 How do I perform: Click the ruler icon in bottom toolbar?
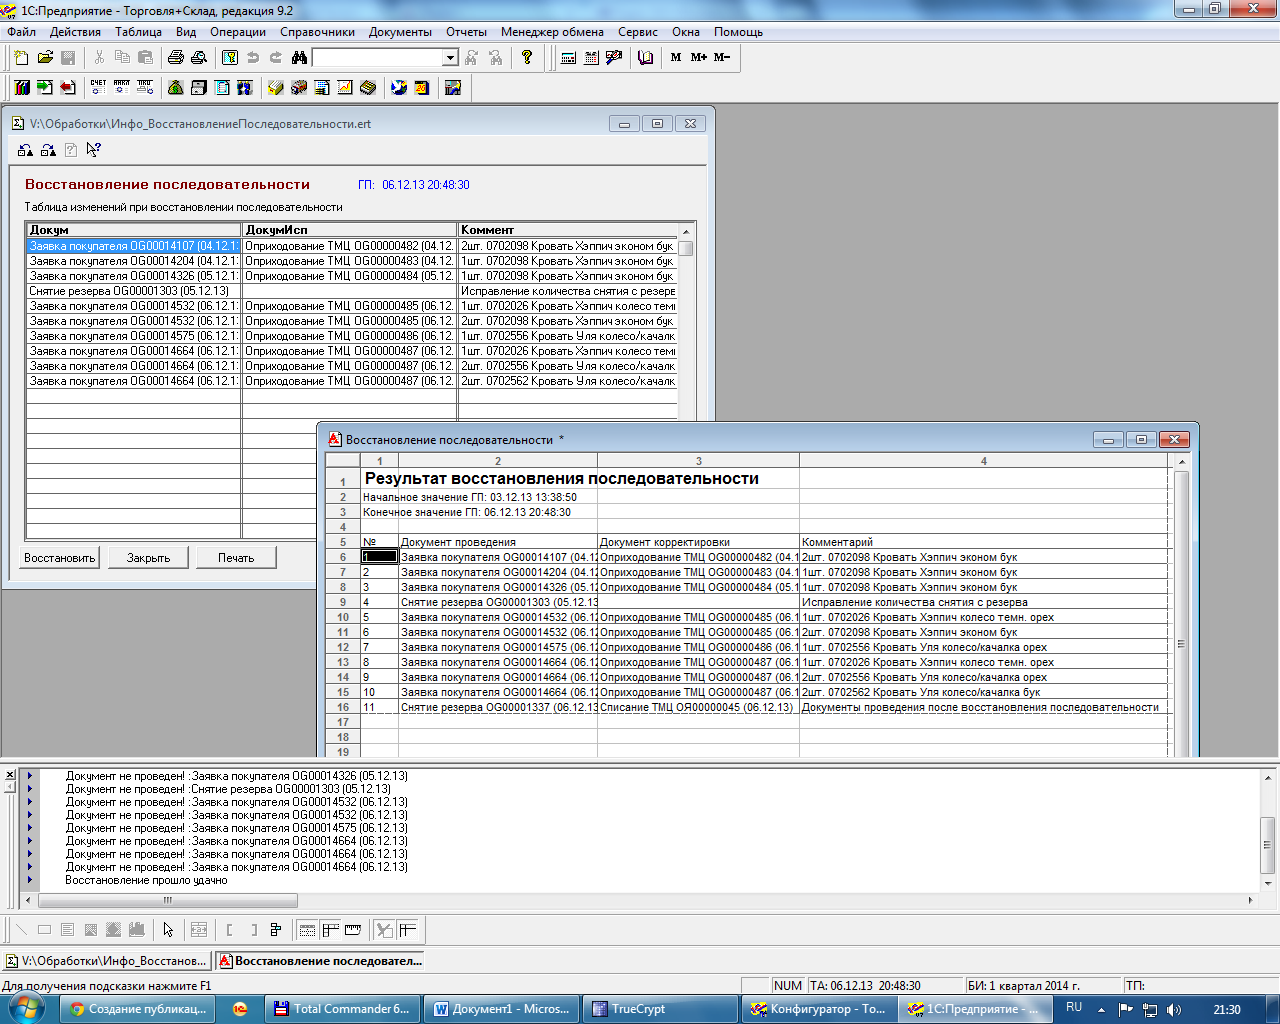tap(353, 930)
